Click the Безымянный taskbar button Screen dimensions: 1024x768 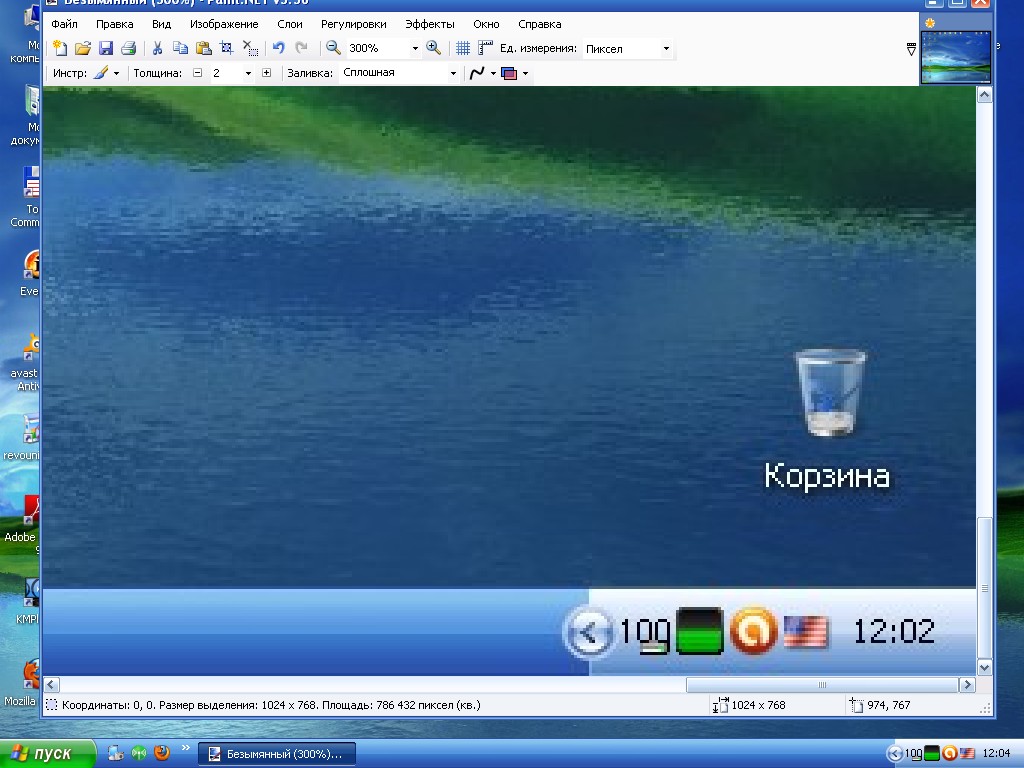point(276,754)
